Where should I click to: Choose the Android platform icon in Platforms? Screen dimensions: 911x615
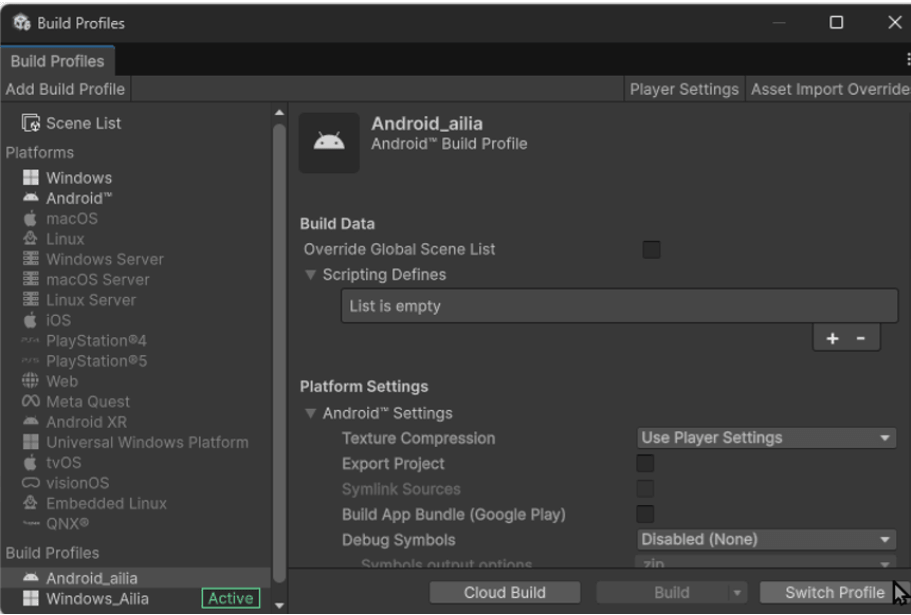pos(31,197)
